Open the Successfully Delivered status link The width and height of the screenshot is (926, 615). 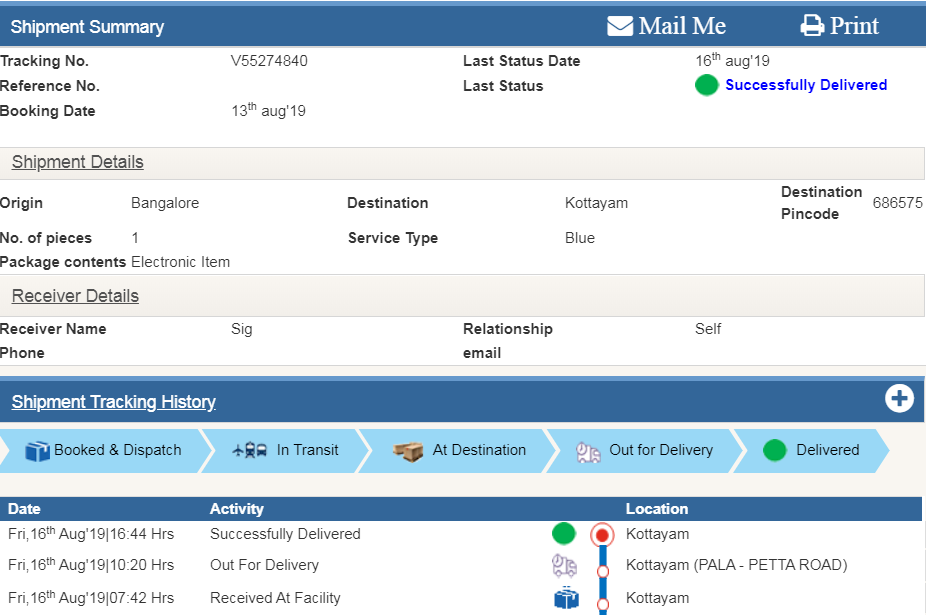pos(806,85)
